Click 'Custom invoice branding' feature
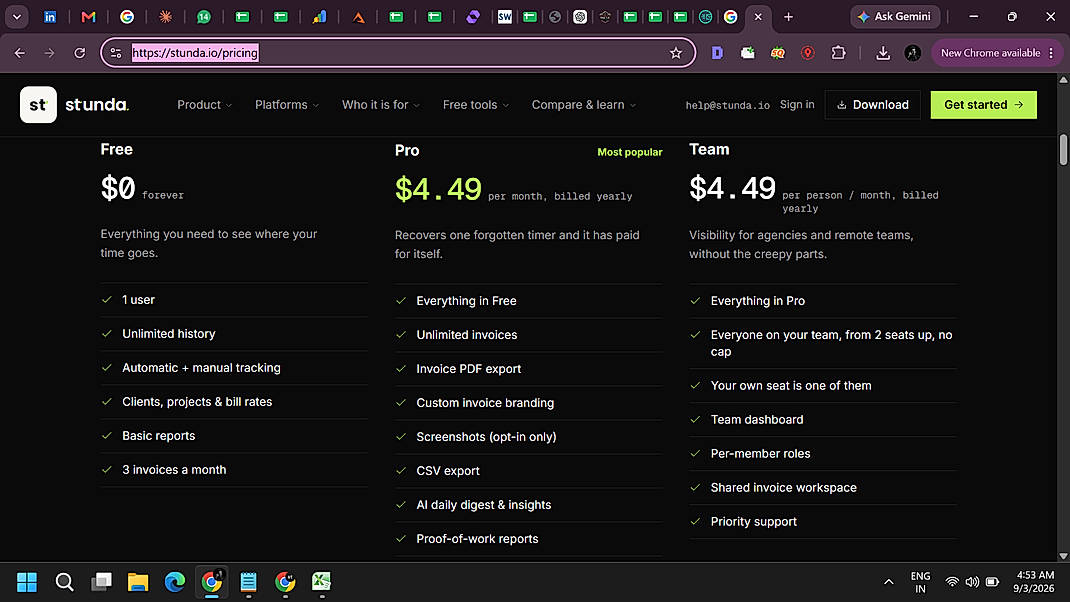This screenshot has height=602, width=1070. tap(528, 403)
